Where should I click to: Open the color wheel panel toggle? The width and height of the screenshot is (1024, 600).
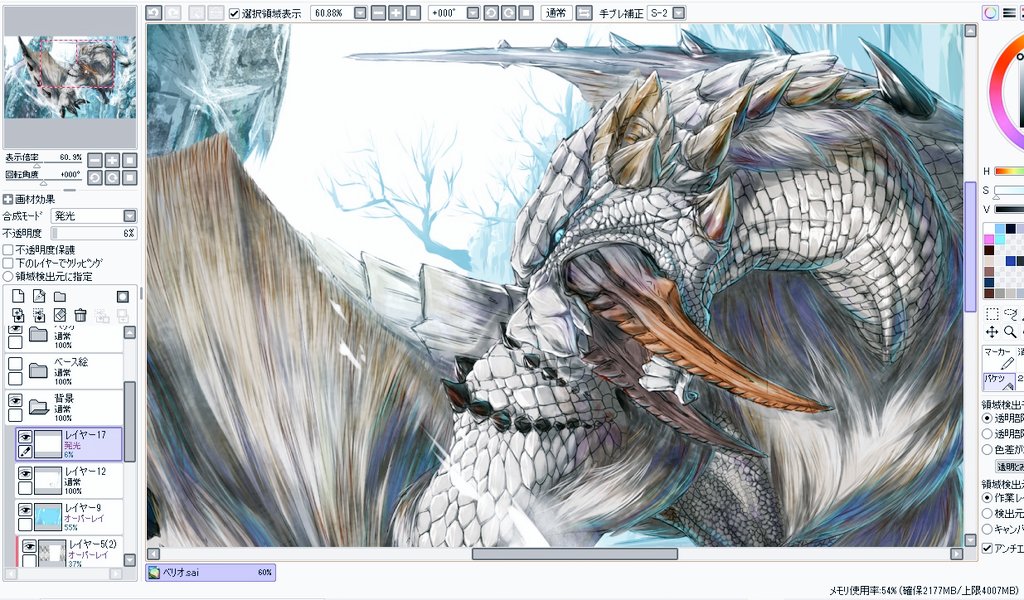(991, 13)
